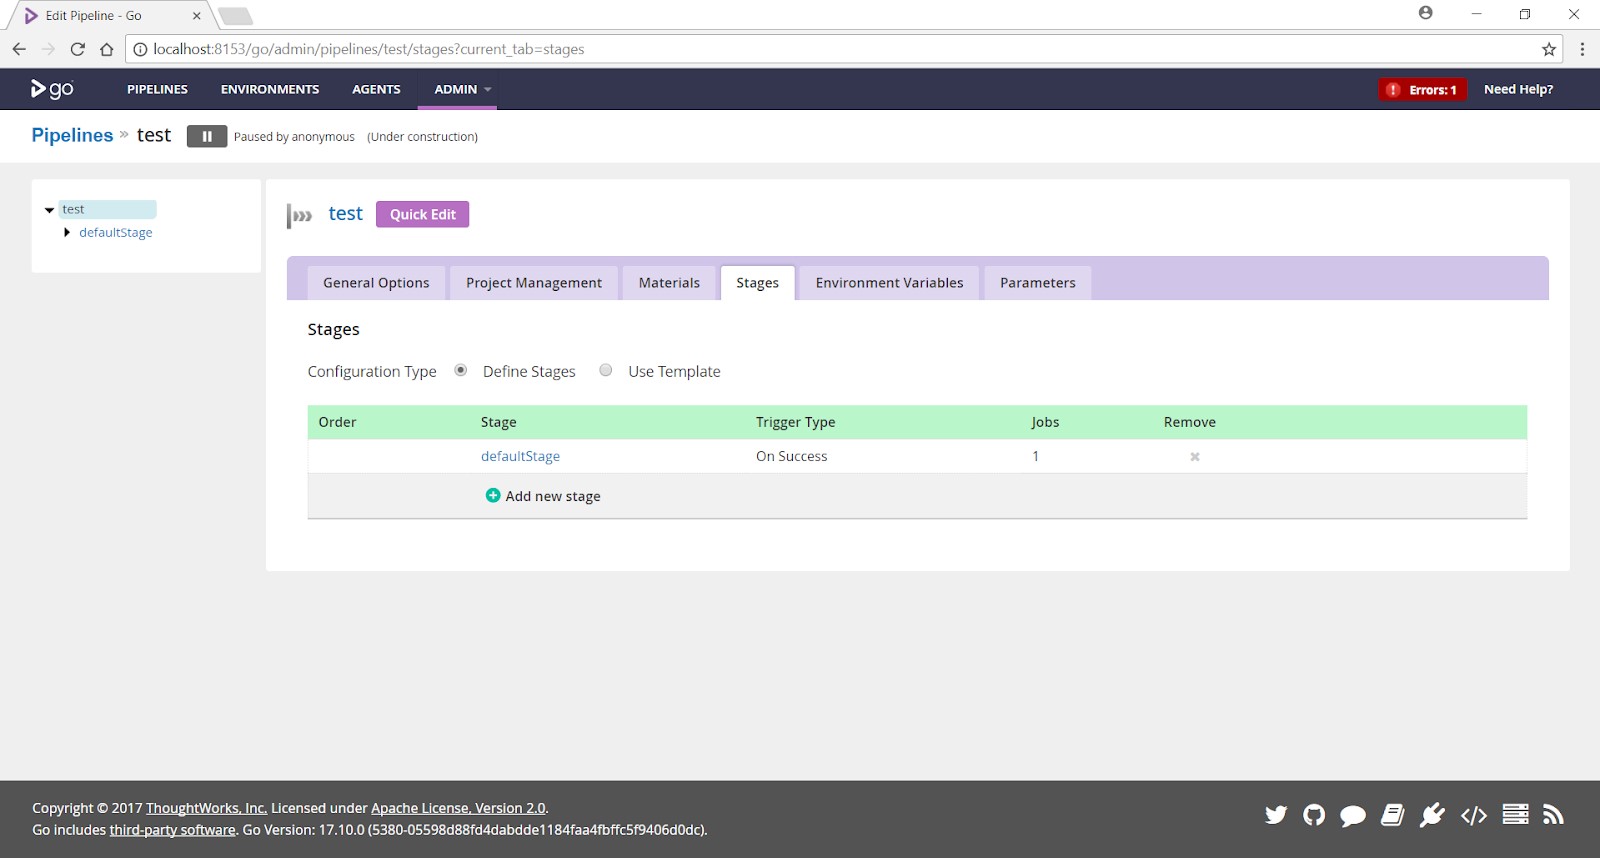The height and width of the screenshot is (858, 1600).
Task: Unpause the test pipeline with pause button
Action: (x=207, y=137)
